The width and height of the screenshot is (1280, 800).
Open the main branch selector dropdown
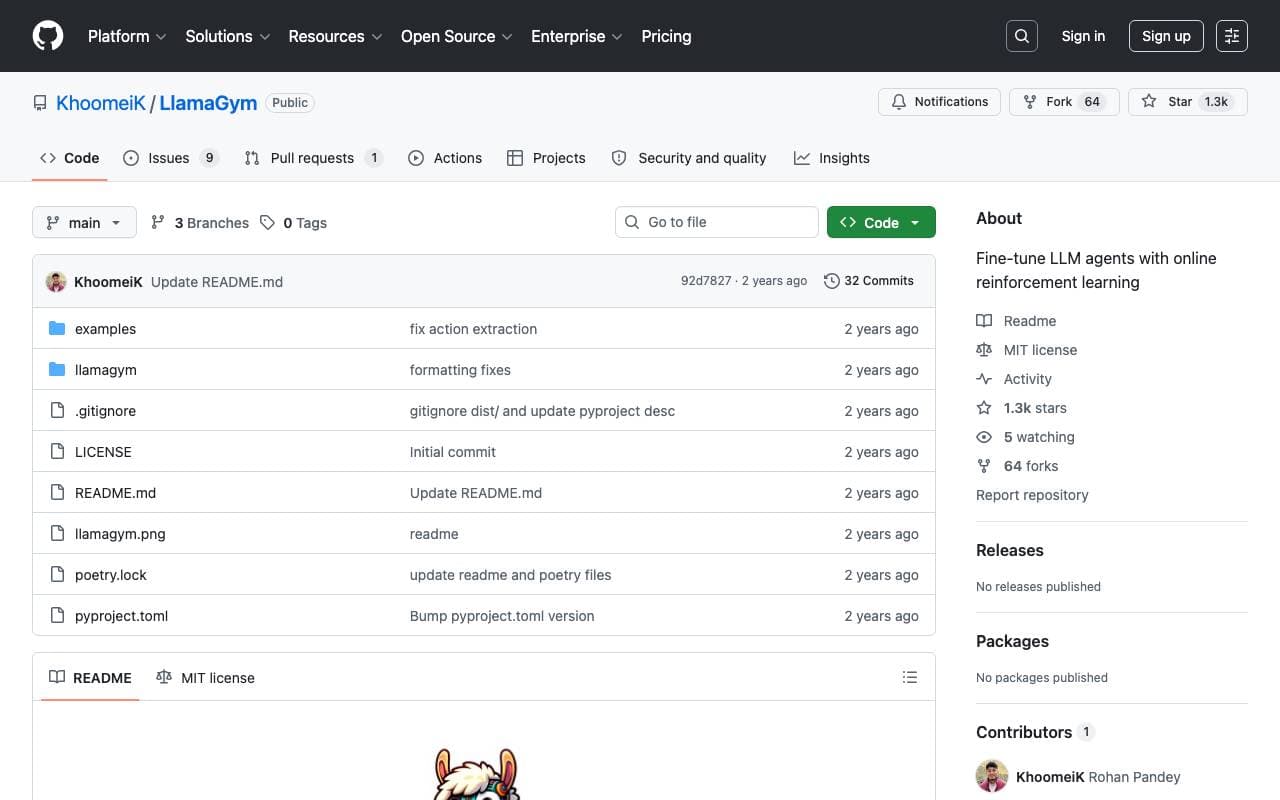click(x=84, y=223)
